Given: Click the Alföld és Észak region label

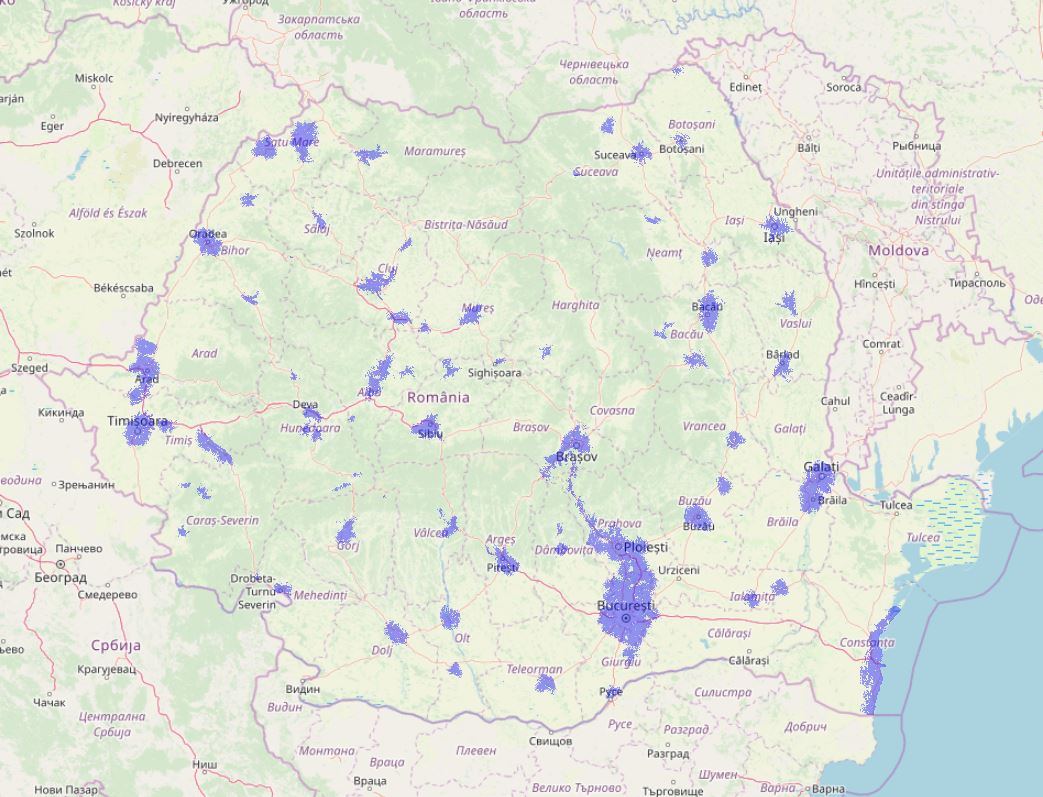Looking at the screenshot, I should coord(108,213).
